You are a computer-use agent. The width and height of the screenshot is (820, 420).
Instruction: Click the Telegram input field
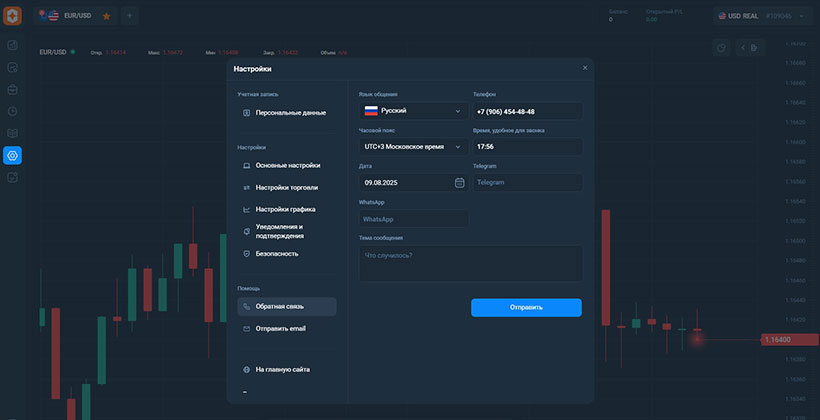point(528,183)
